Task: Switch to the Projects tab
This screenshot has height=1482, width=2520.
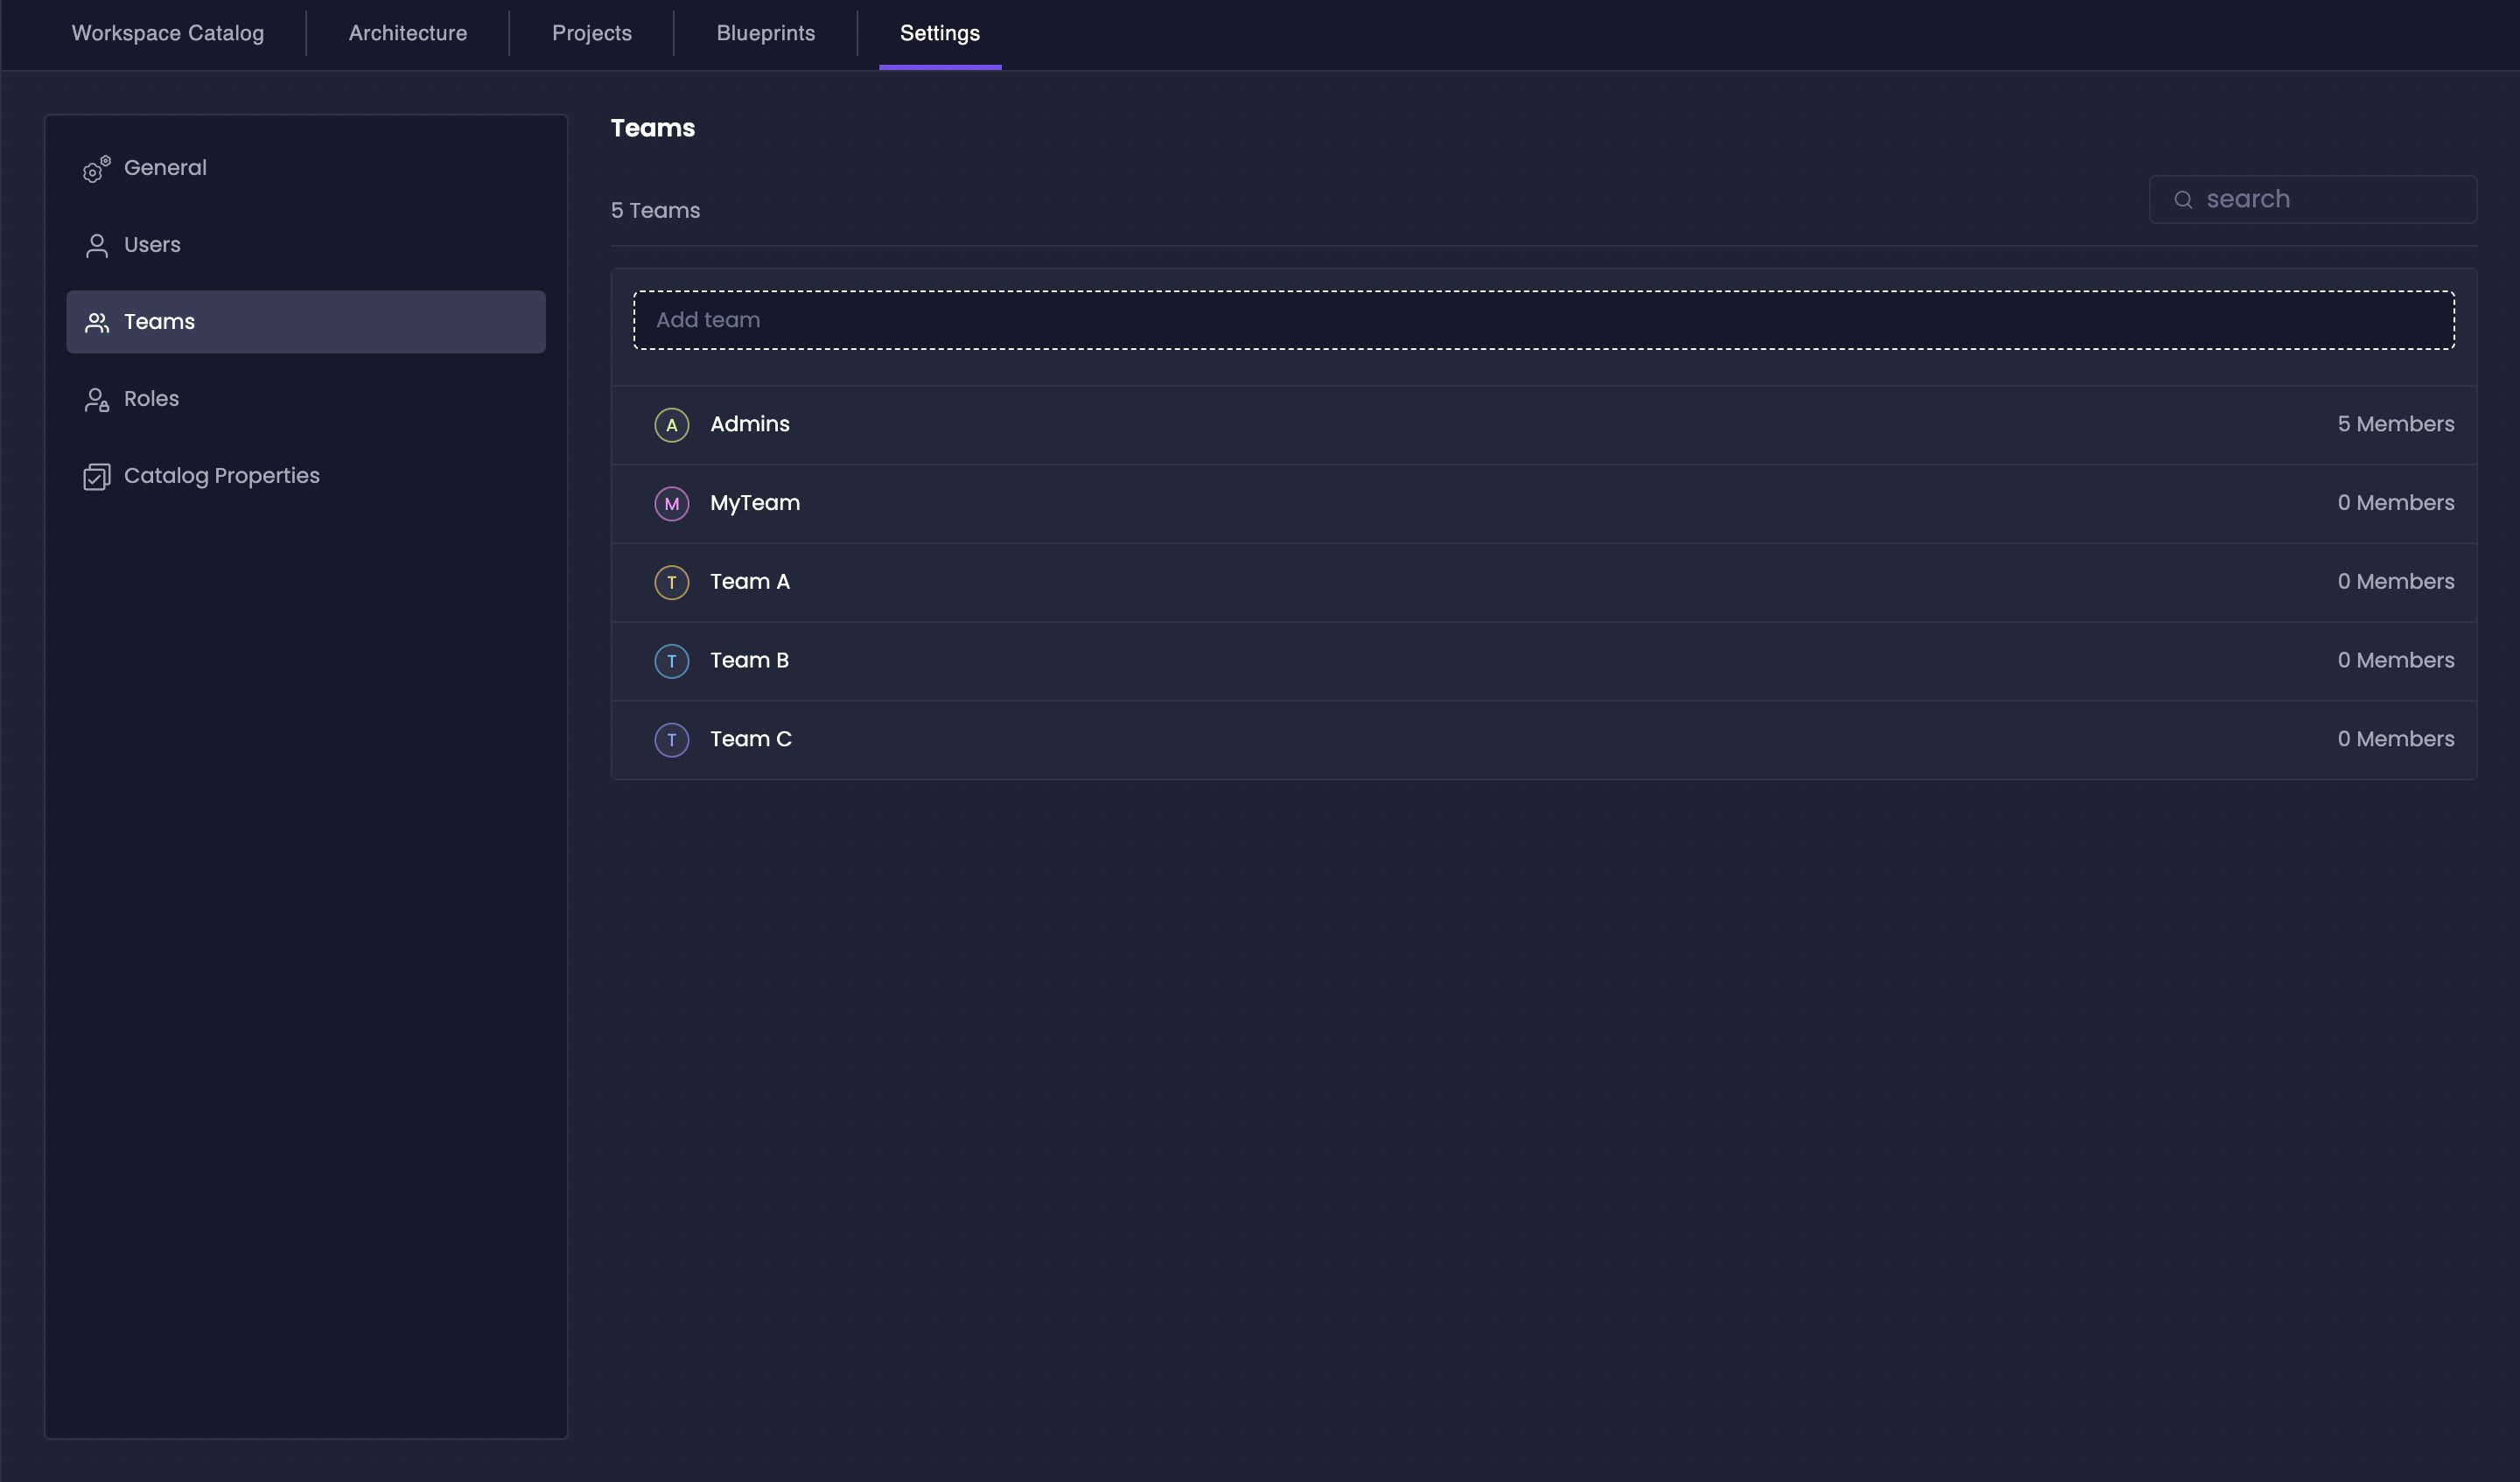Action: coord(591,33)
